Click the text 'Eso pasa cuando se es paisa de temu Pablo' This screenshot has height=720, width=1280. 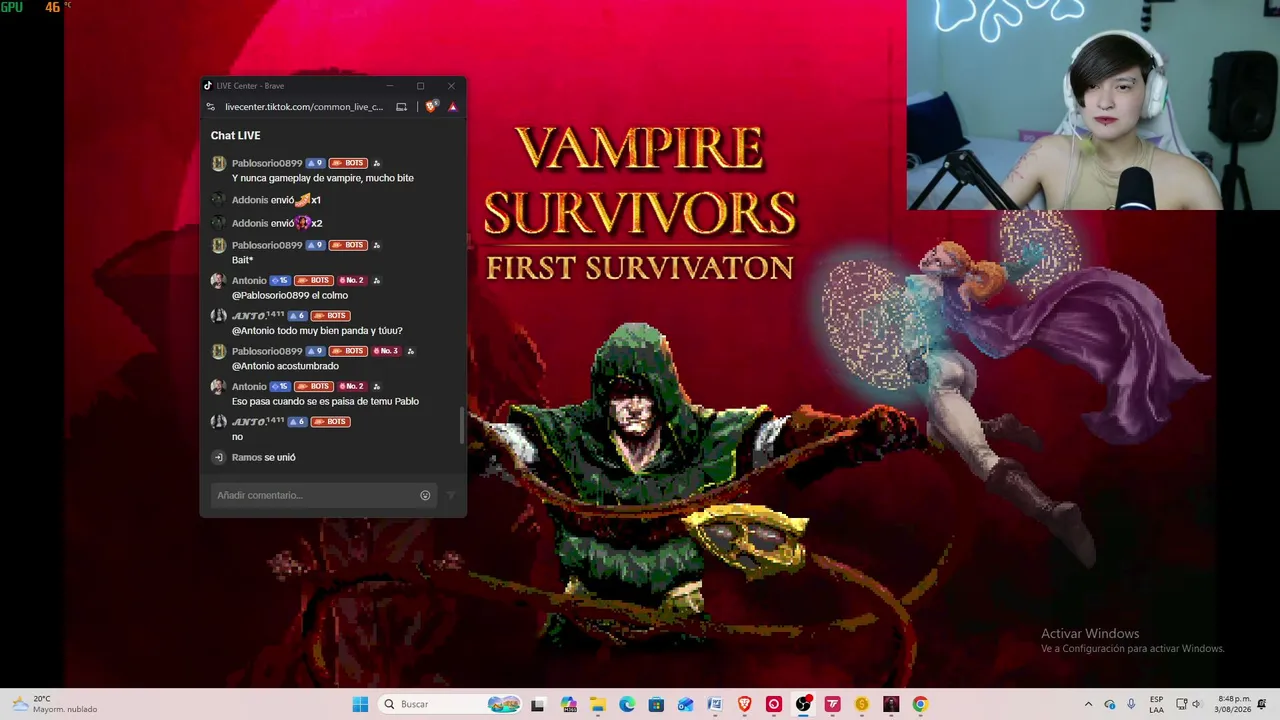point(325,401)
